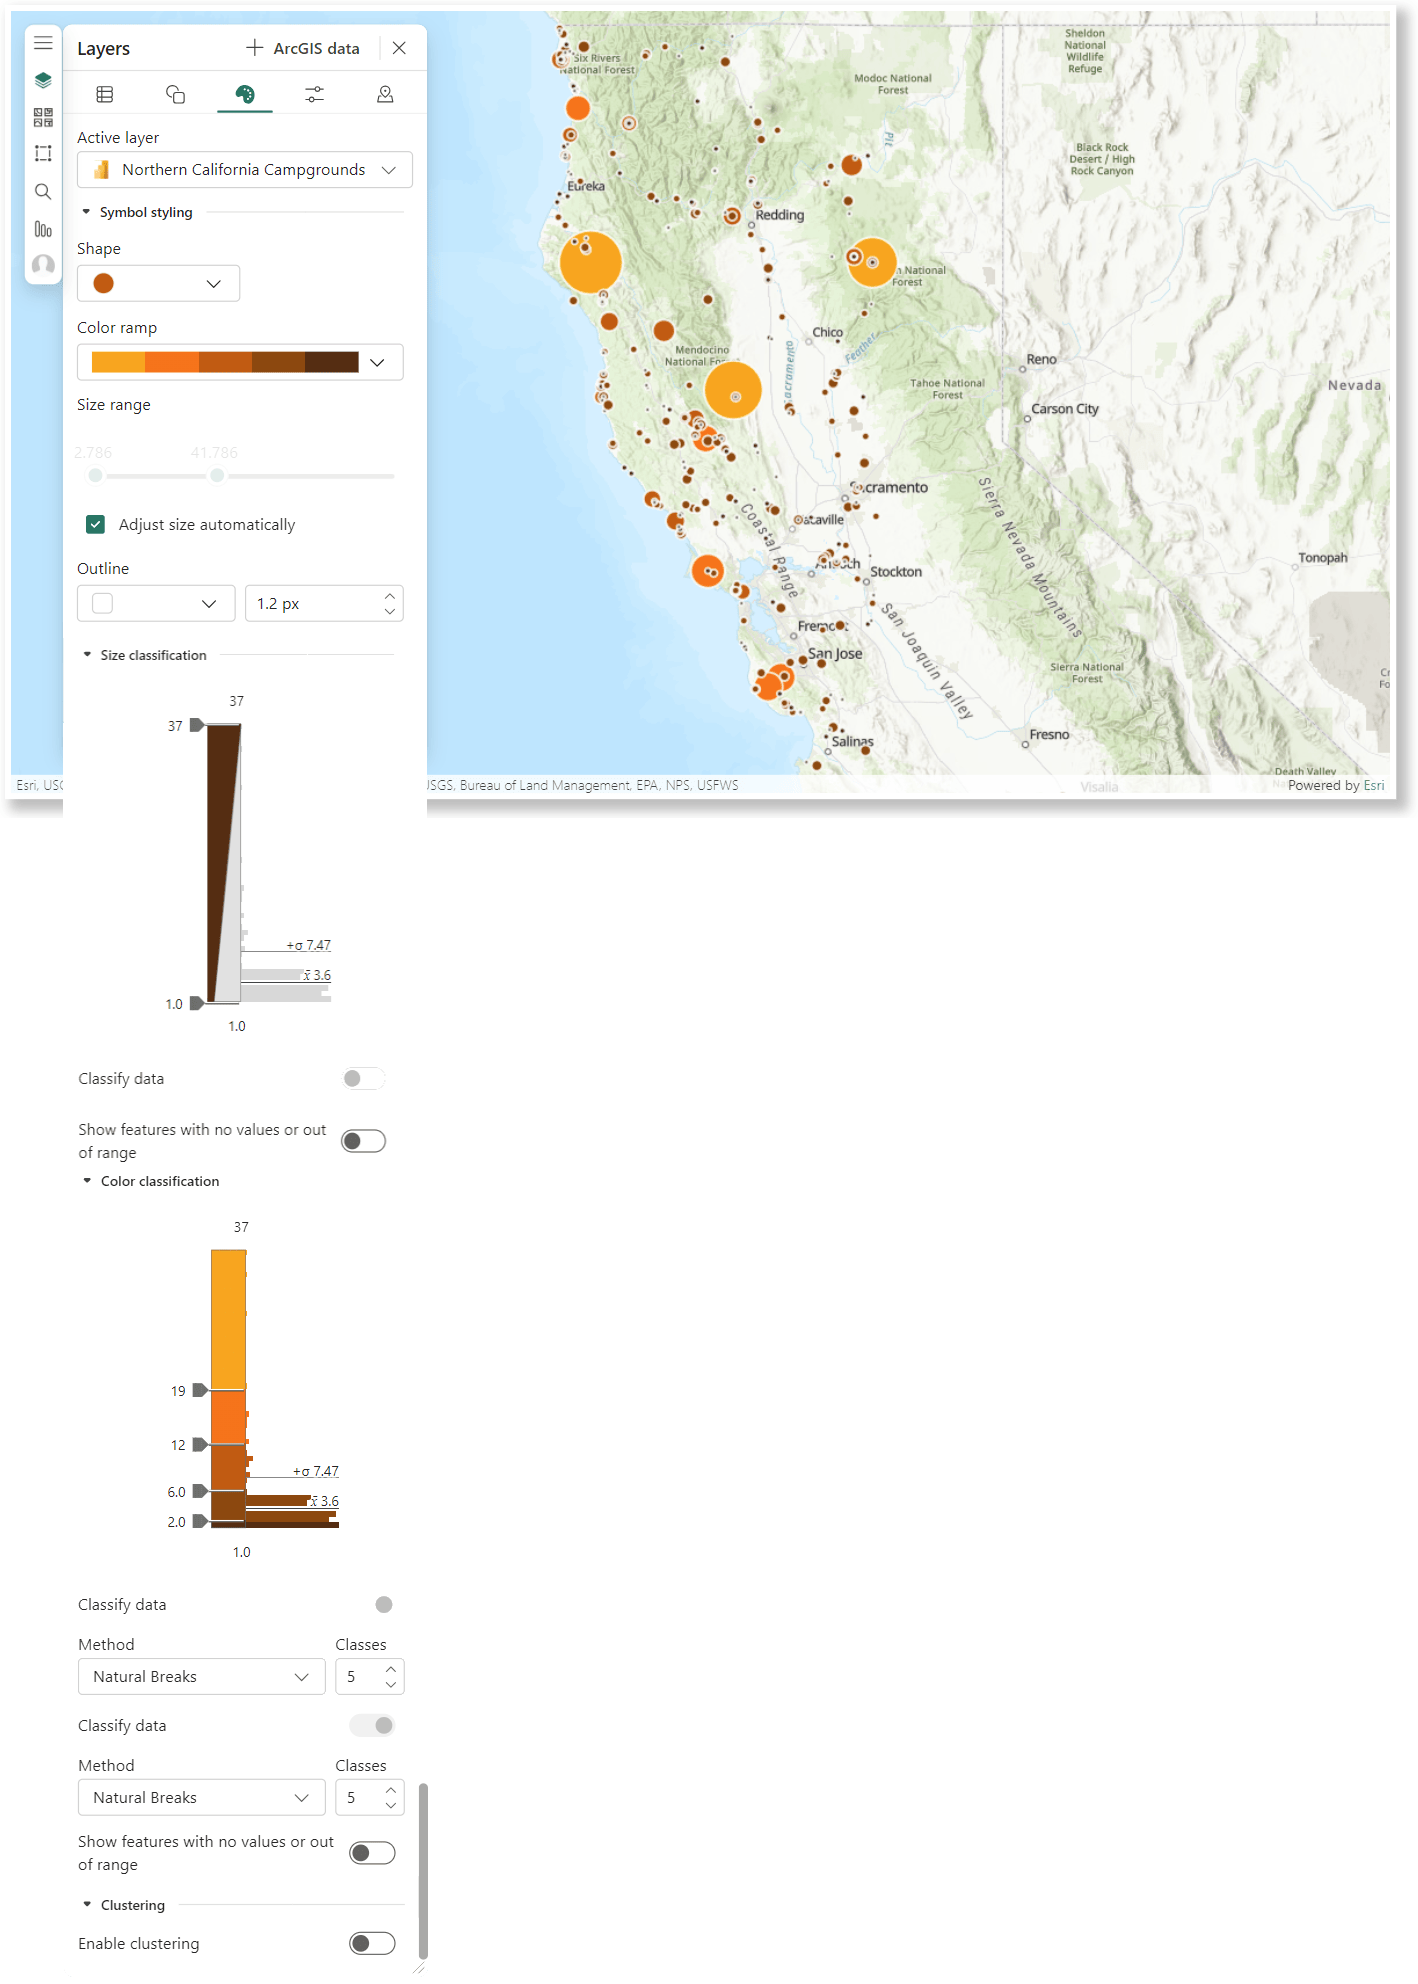Click the 2.0 break handle on color histogram
1418x1984 pixels.
[x=200, y=1521]
